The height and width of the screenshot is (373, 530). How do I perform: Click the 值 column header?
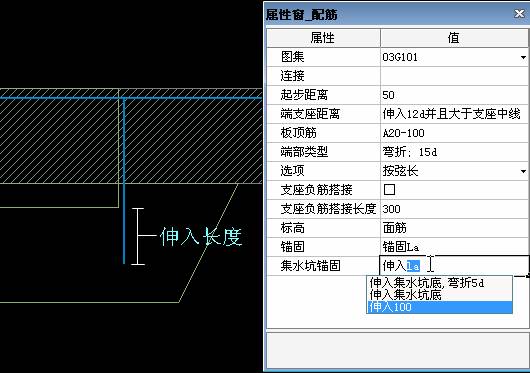coord(454,38)
